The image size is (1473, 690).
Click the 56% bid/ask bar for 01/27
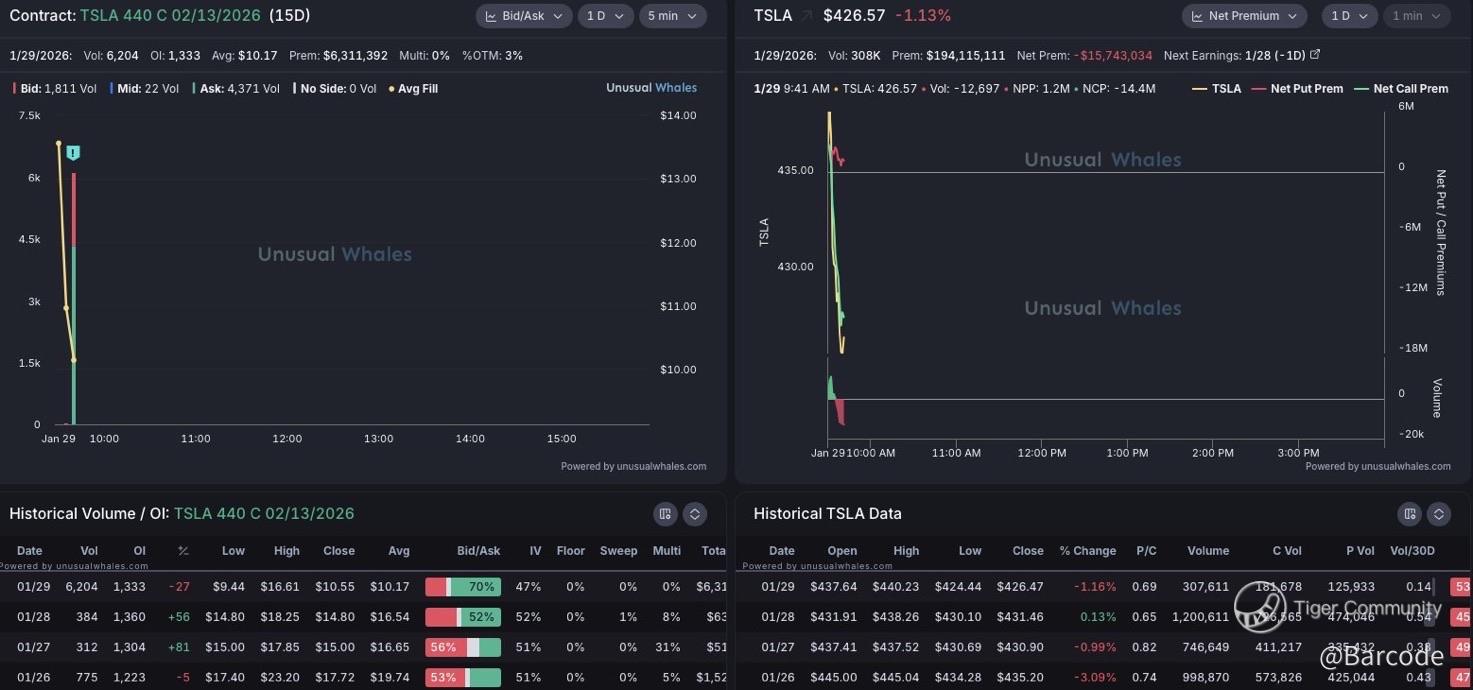point(463,647)
